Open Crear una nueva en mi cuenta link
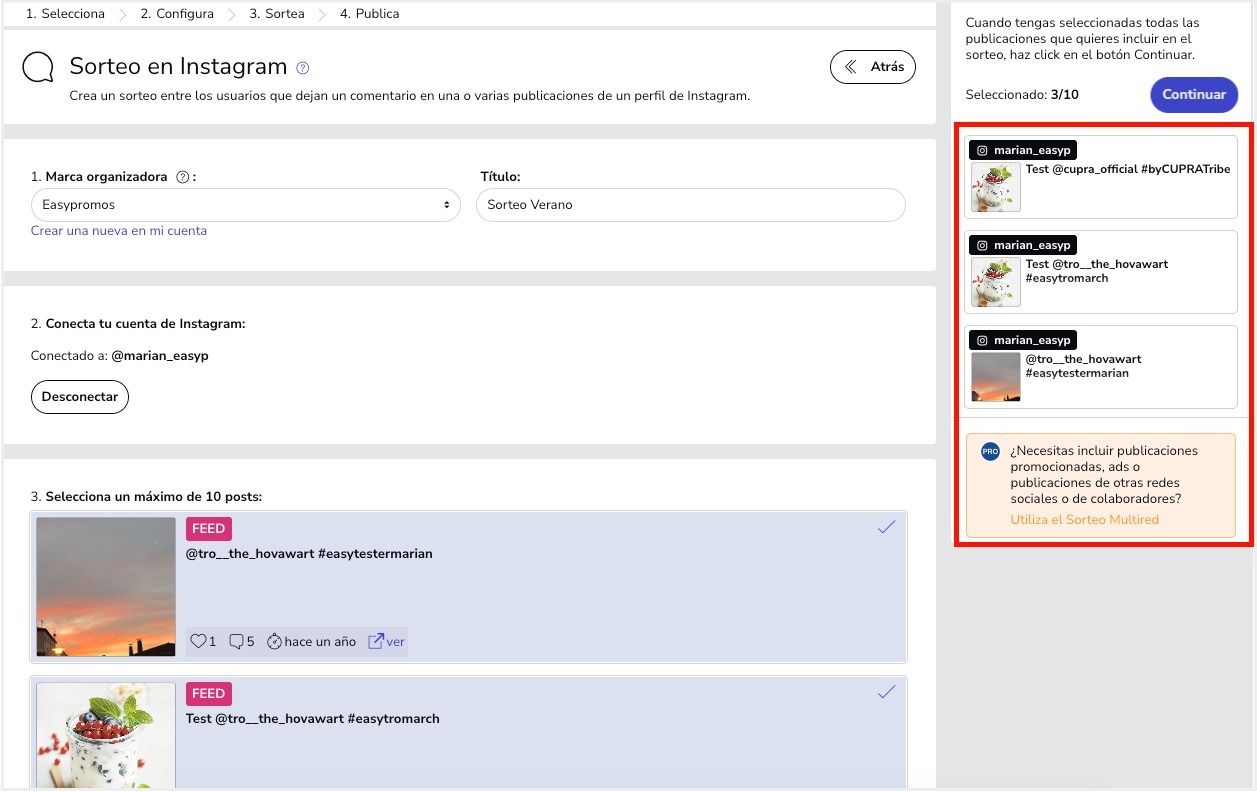 (x=119, y=231)
